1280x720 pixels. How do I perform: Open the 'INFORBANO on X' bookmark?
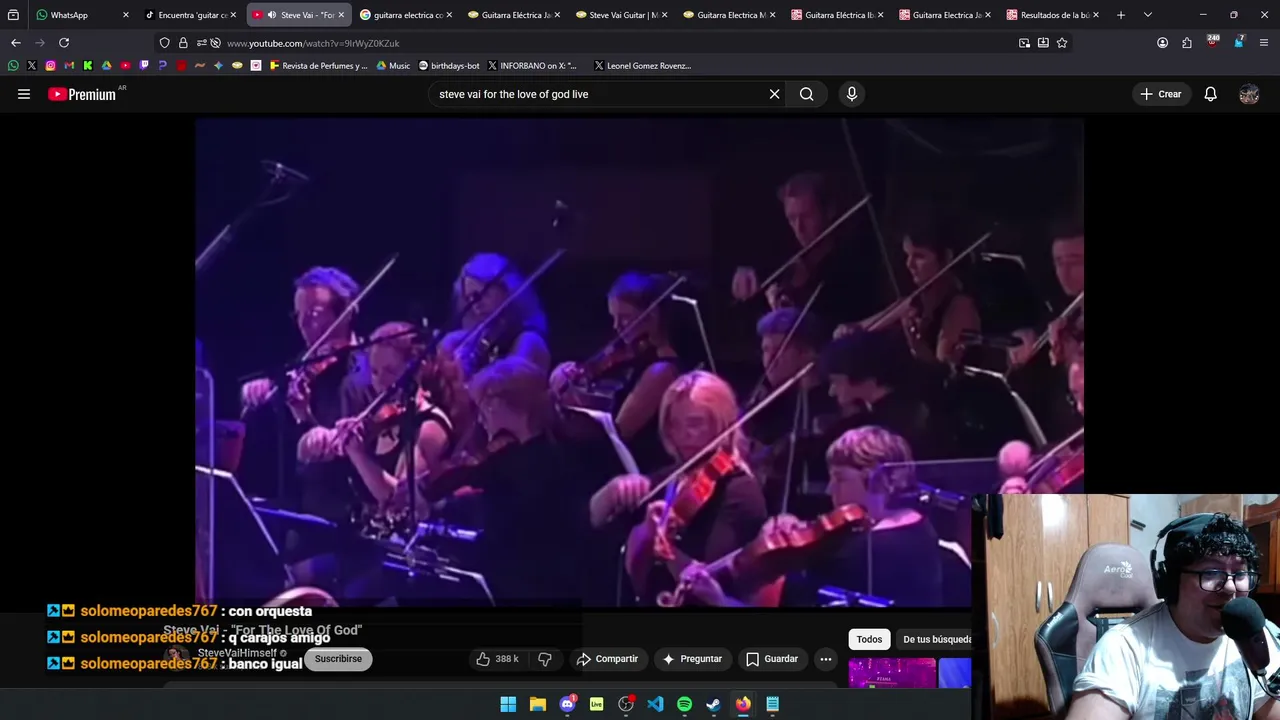(532, 66)
